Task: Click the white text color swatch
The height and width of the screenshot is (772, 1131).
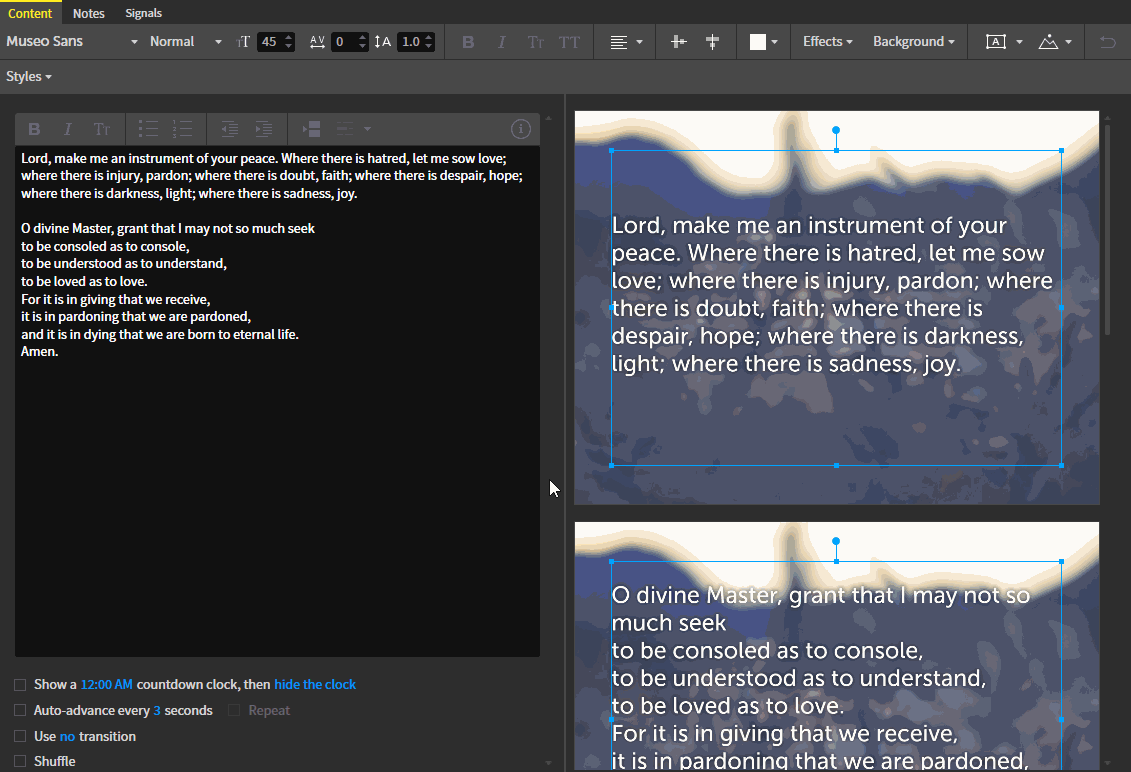Action: click(x=757, y=42)
